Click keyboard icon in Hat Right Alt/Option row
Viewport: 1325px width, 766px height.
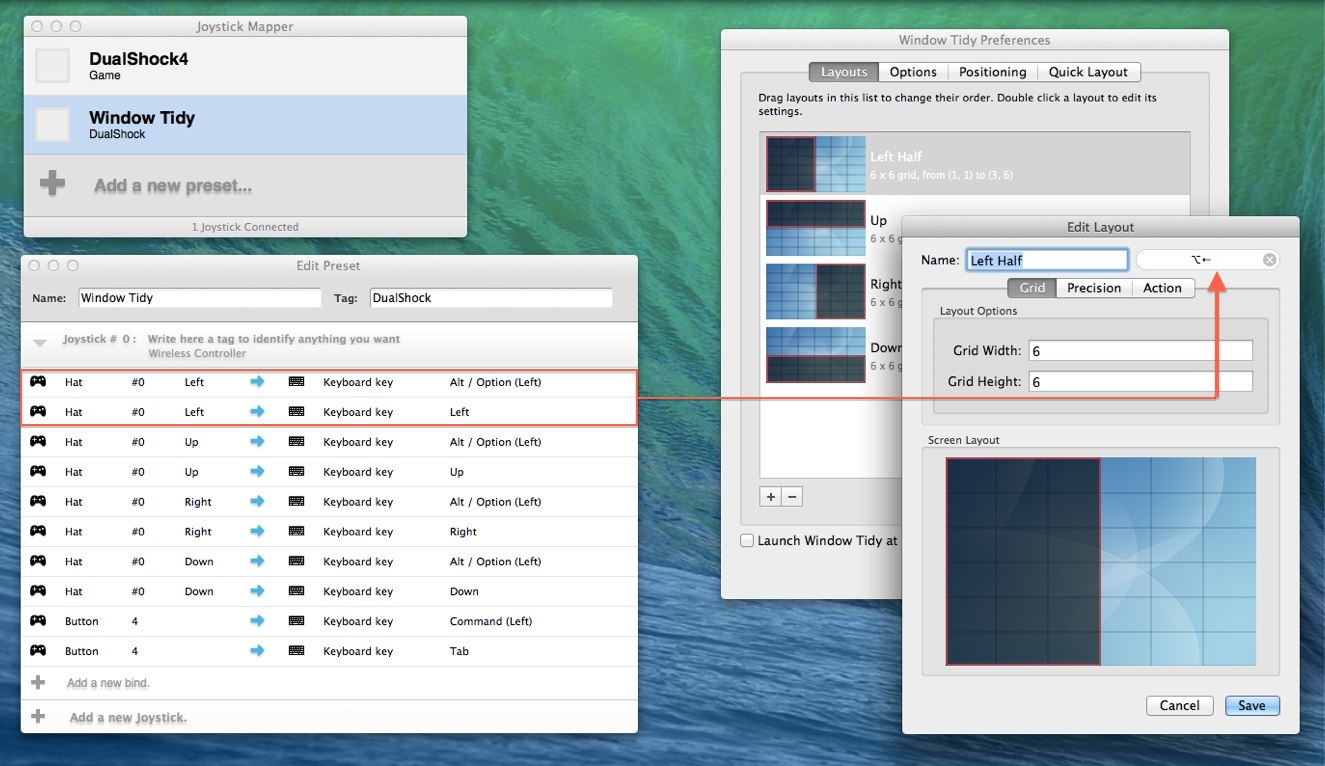[296, 502]
